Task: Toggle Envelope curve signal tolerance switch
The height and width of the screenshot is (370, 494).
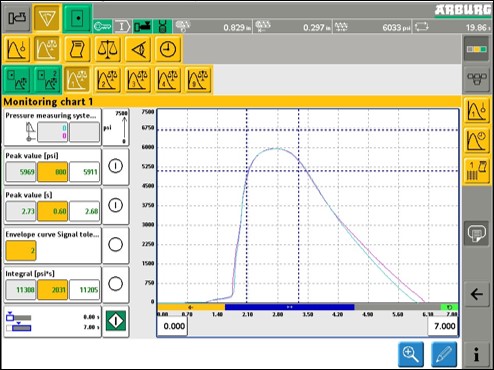Action: tap(115, 245)
